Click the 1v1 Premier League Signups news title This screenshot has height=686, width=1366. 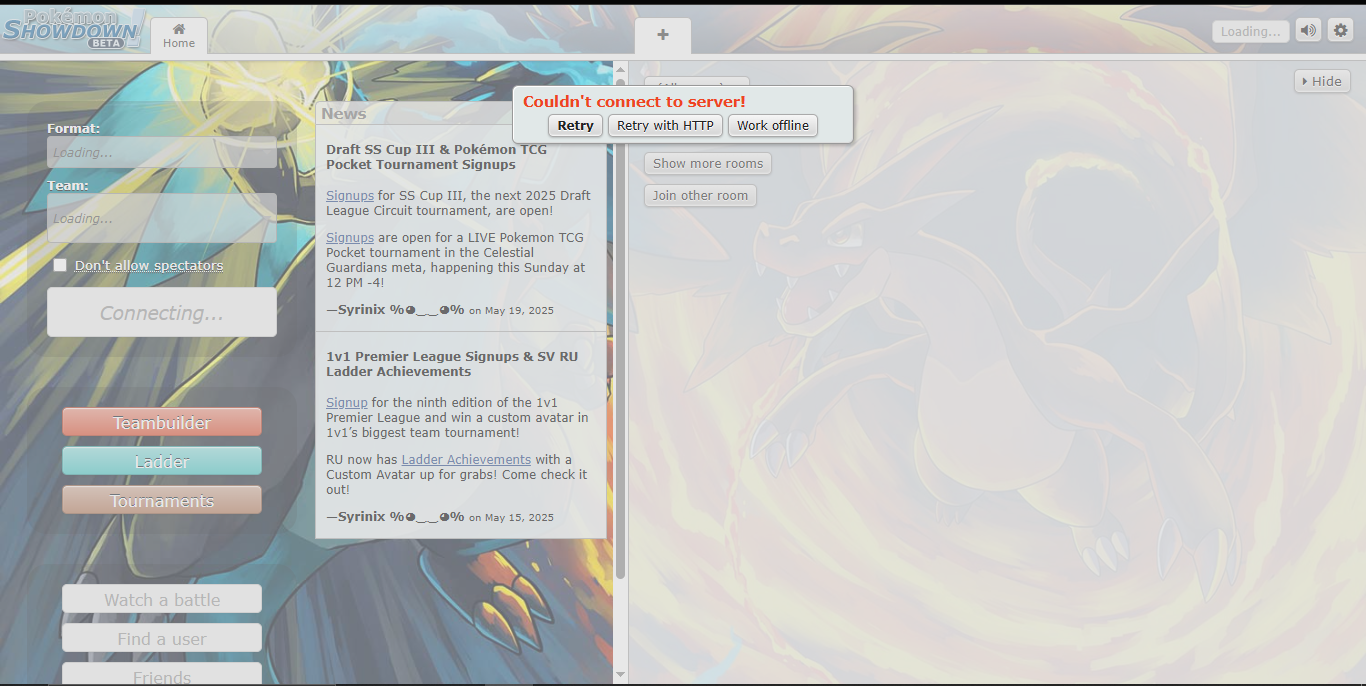point(452,364)
